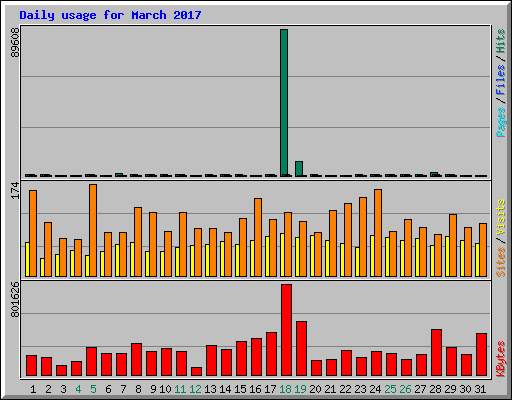The width and height of the screenshot is (512, 400).
Task: Click the Sites label in the legend
Action: (500, 262)
